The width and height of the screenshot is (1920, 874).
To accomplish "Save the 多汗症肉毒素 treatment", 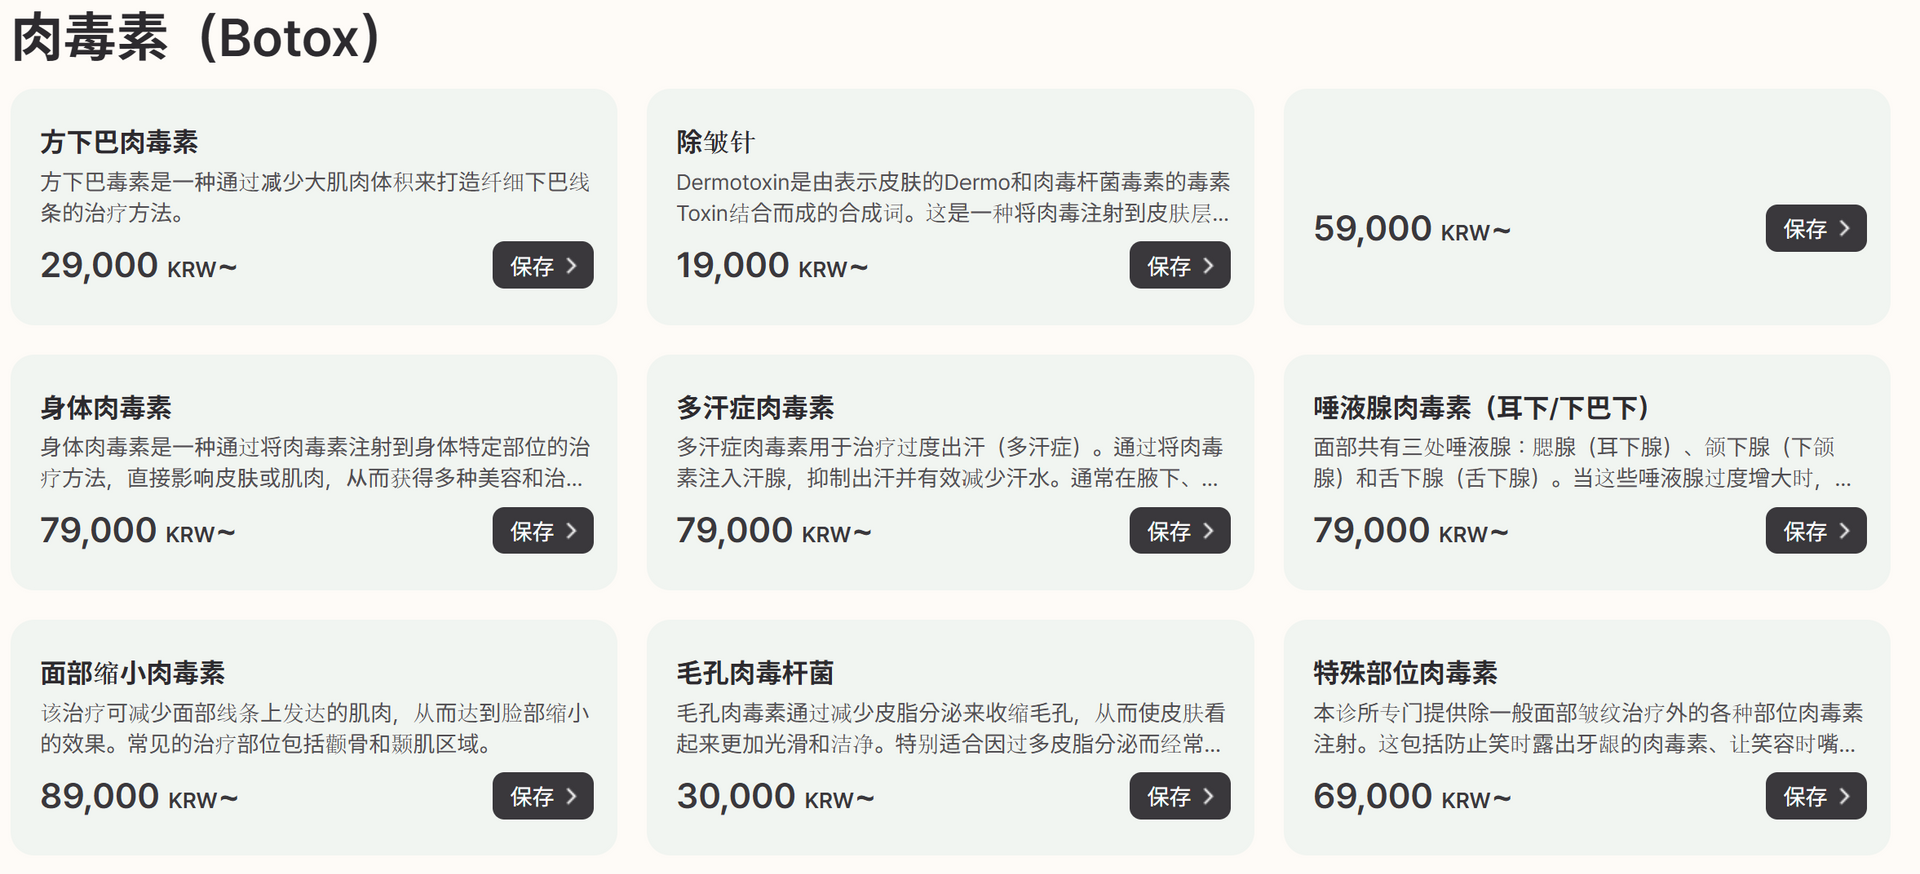I will point(1179,531).
